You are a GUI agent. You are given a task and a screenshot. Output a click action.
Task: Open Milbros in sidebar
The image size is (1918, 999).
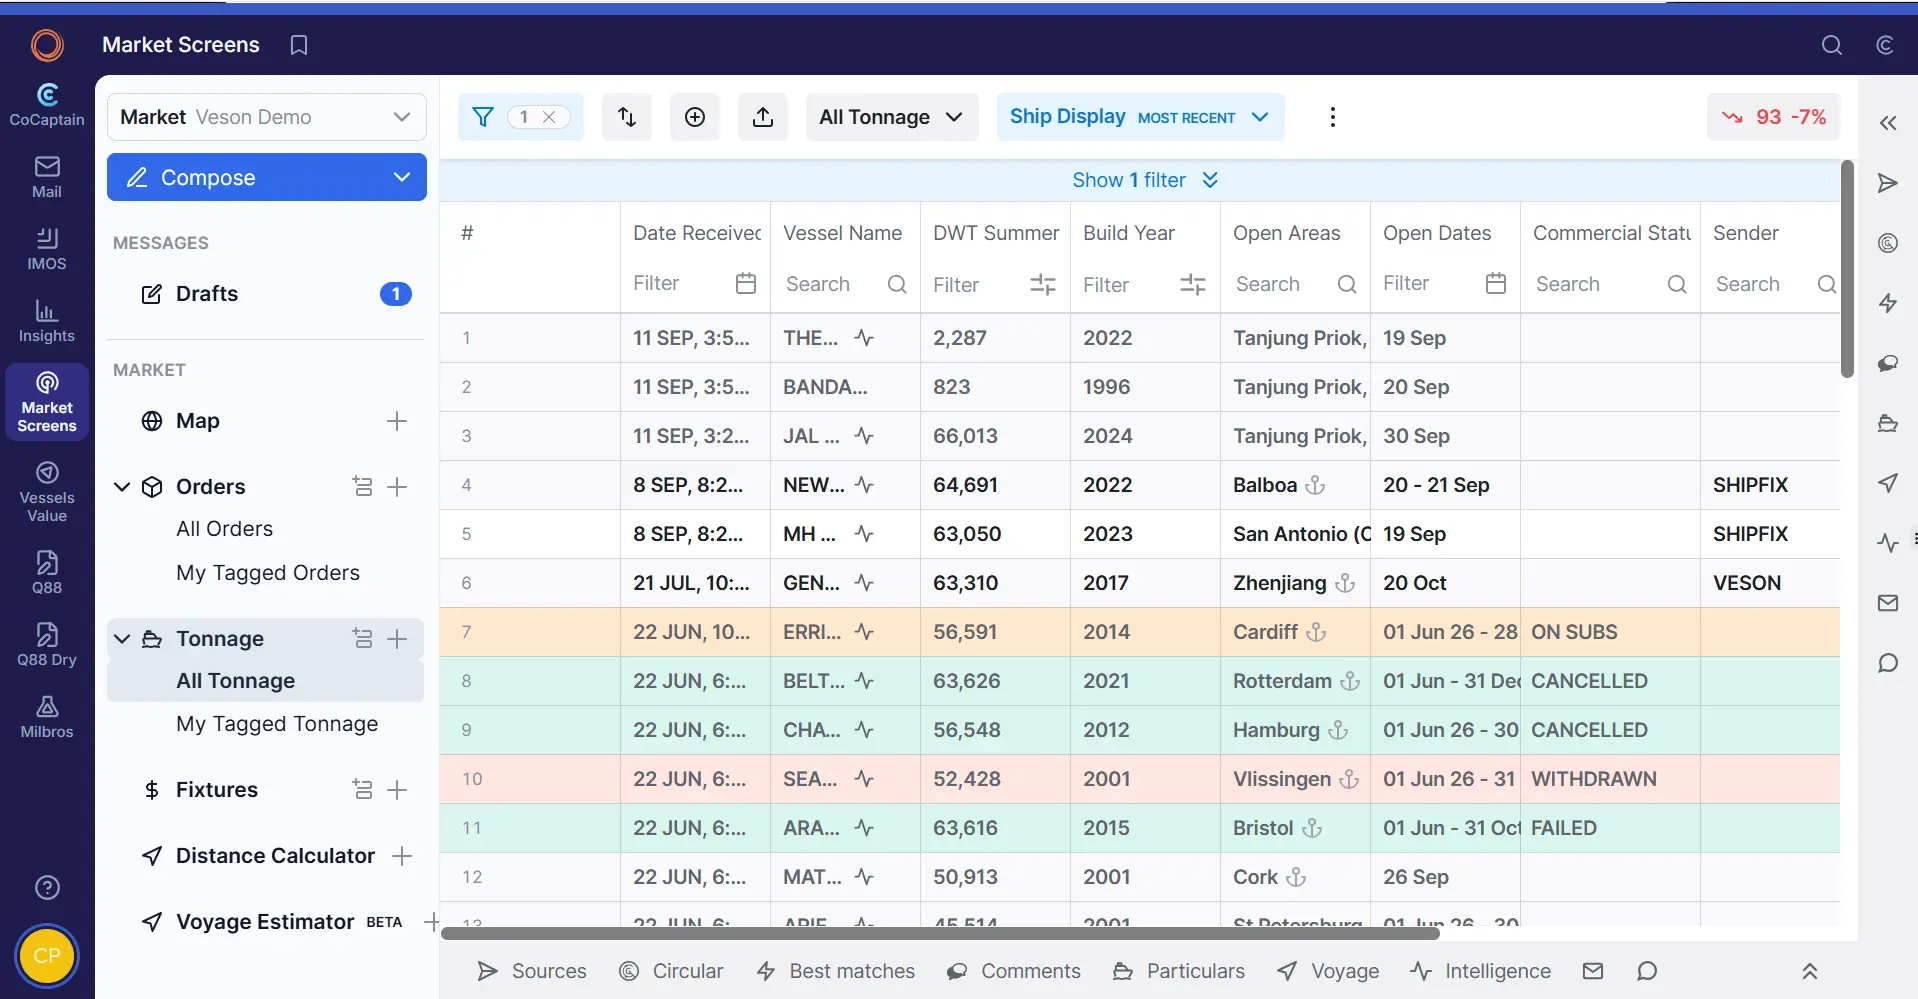pyautogui.click(x=47, y=717)
